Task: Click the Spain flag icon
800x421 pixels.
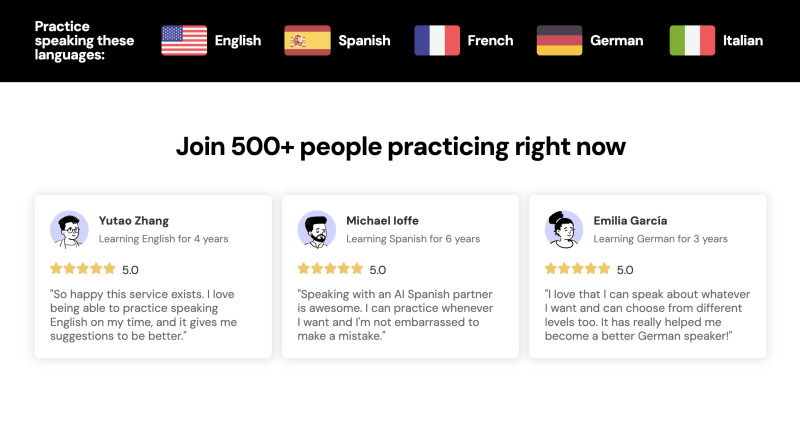Action: click(307, 40)
